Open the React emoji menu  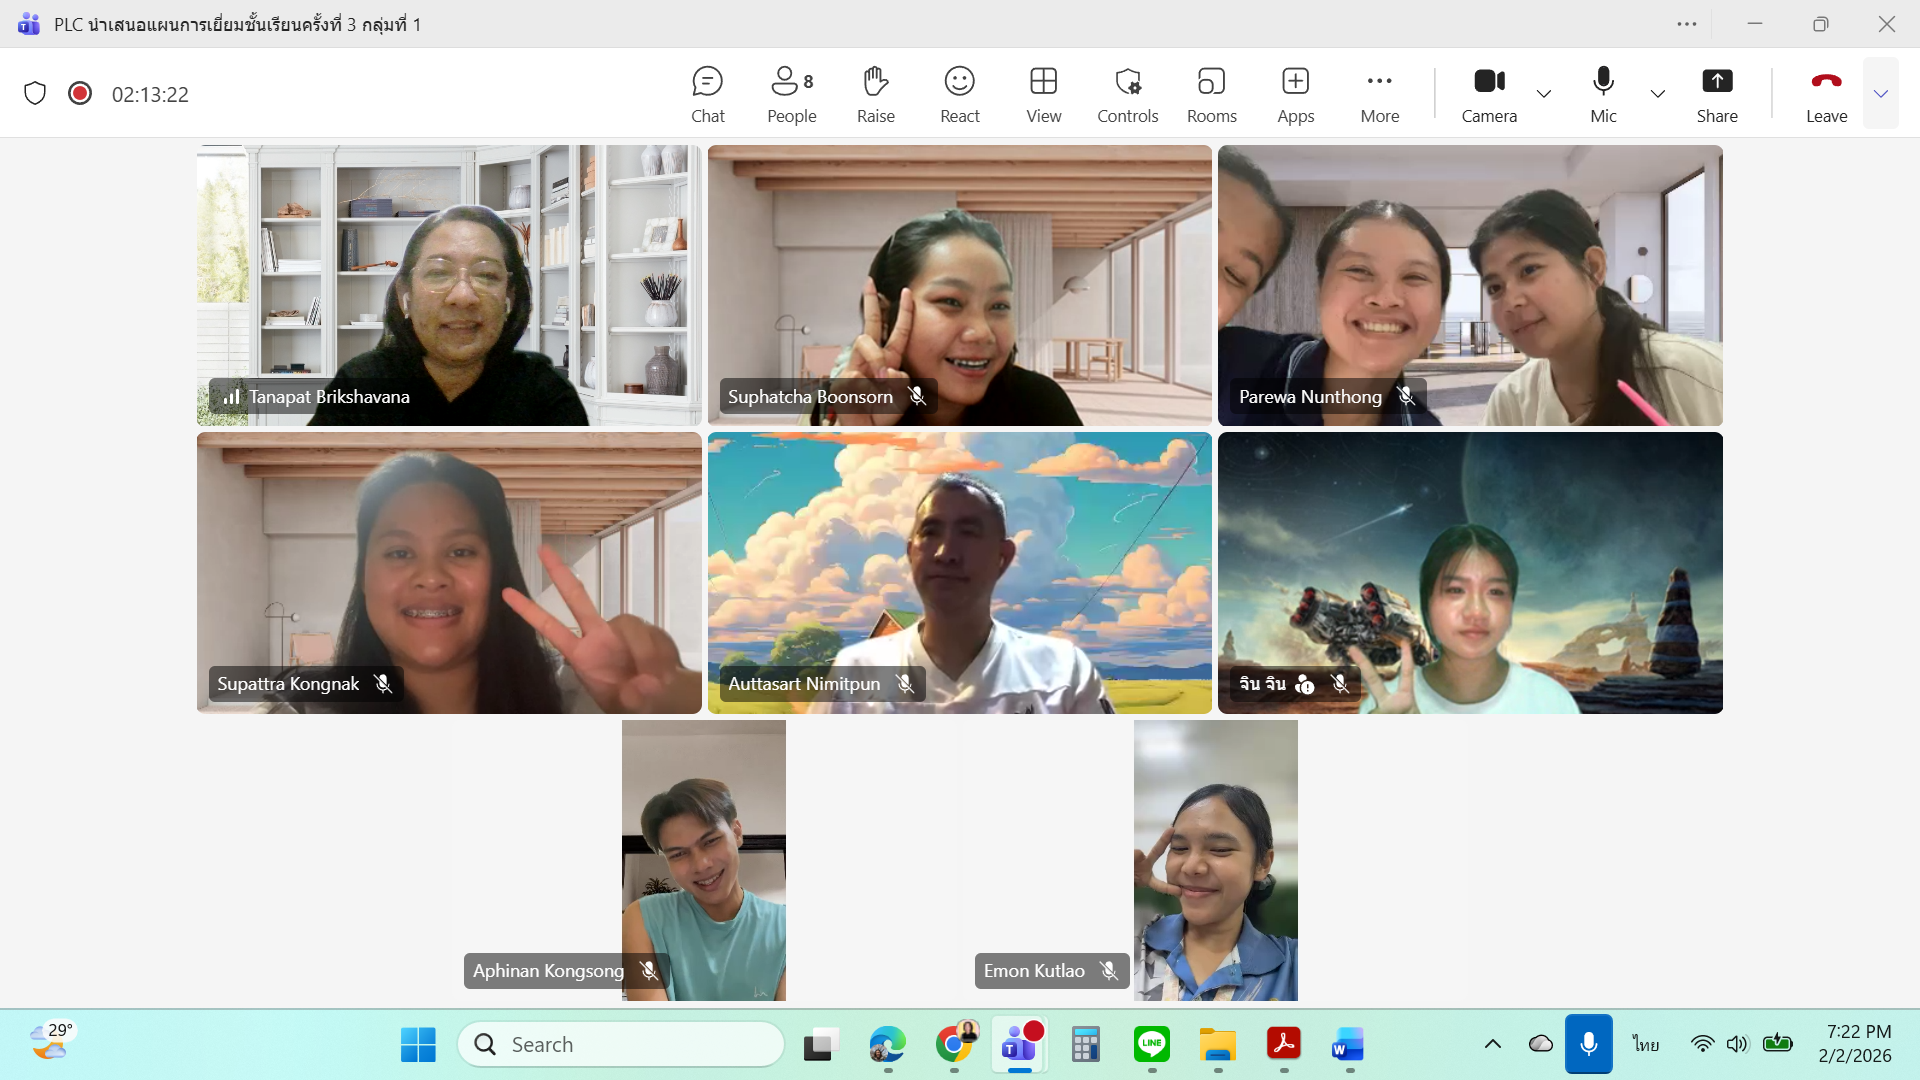coord(959,94)
